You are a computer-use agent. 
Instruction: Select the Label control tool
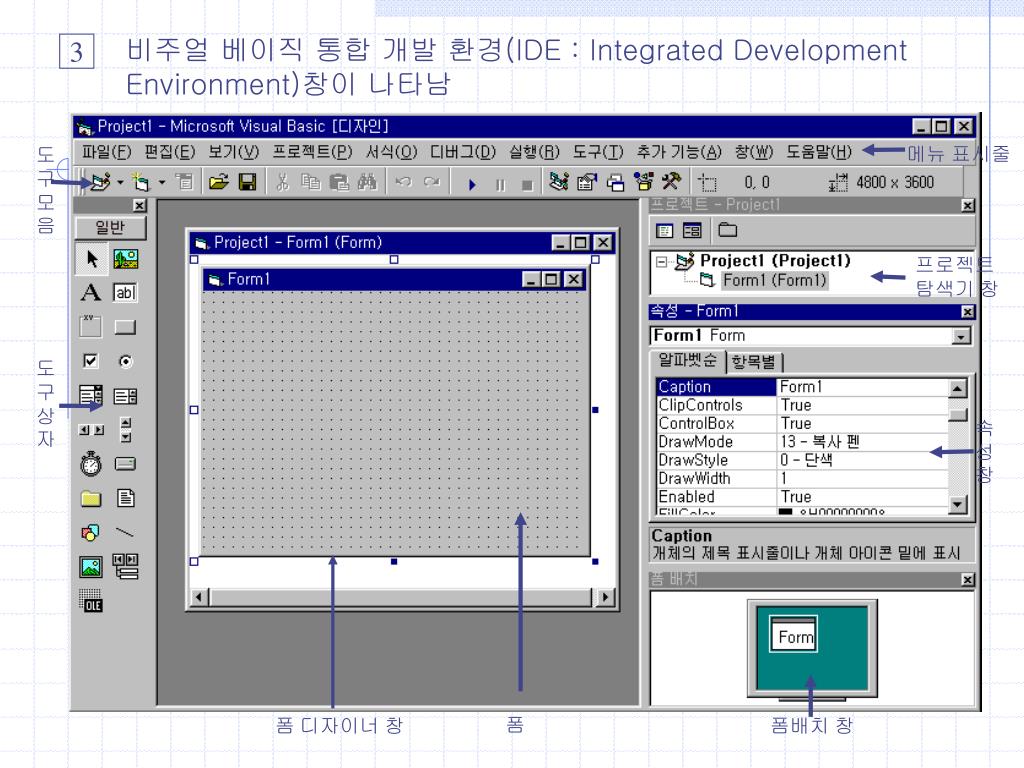pos(91,293)
